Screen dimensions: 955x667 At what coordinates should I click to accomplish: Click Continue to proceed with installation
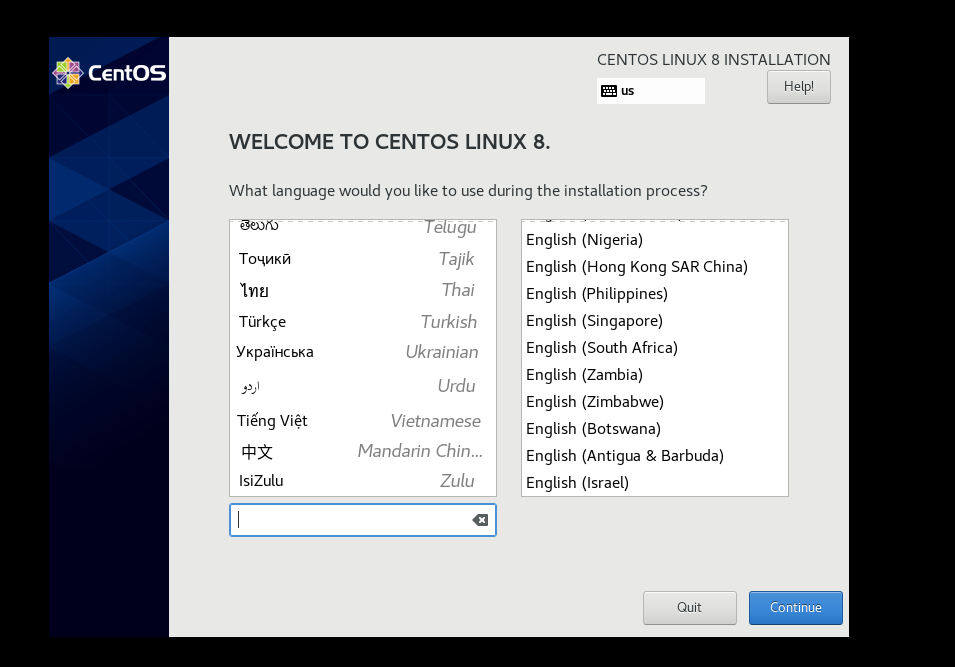point(795,608)
